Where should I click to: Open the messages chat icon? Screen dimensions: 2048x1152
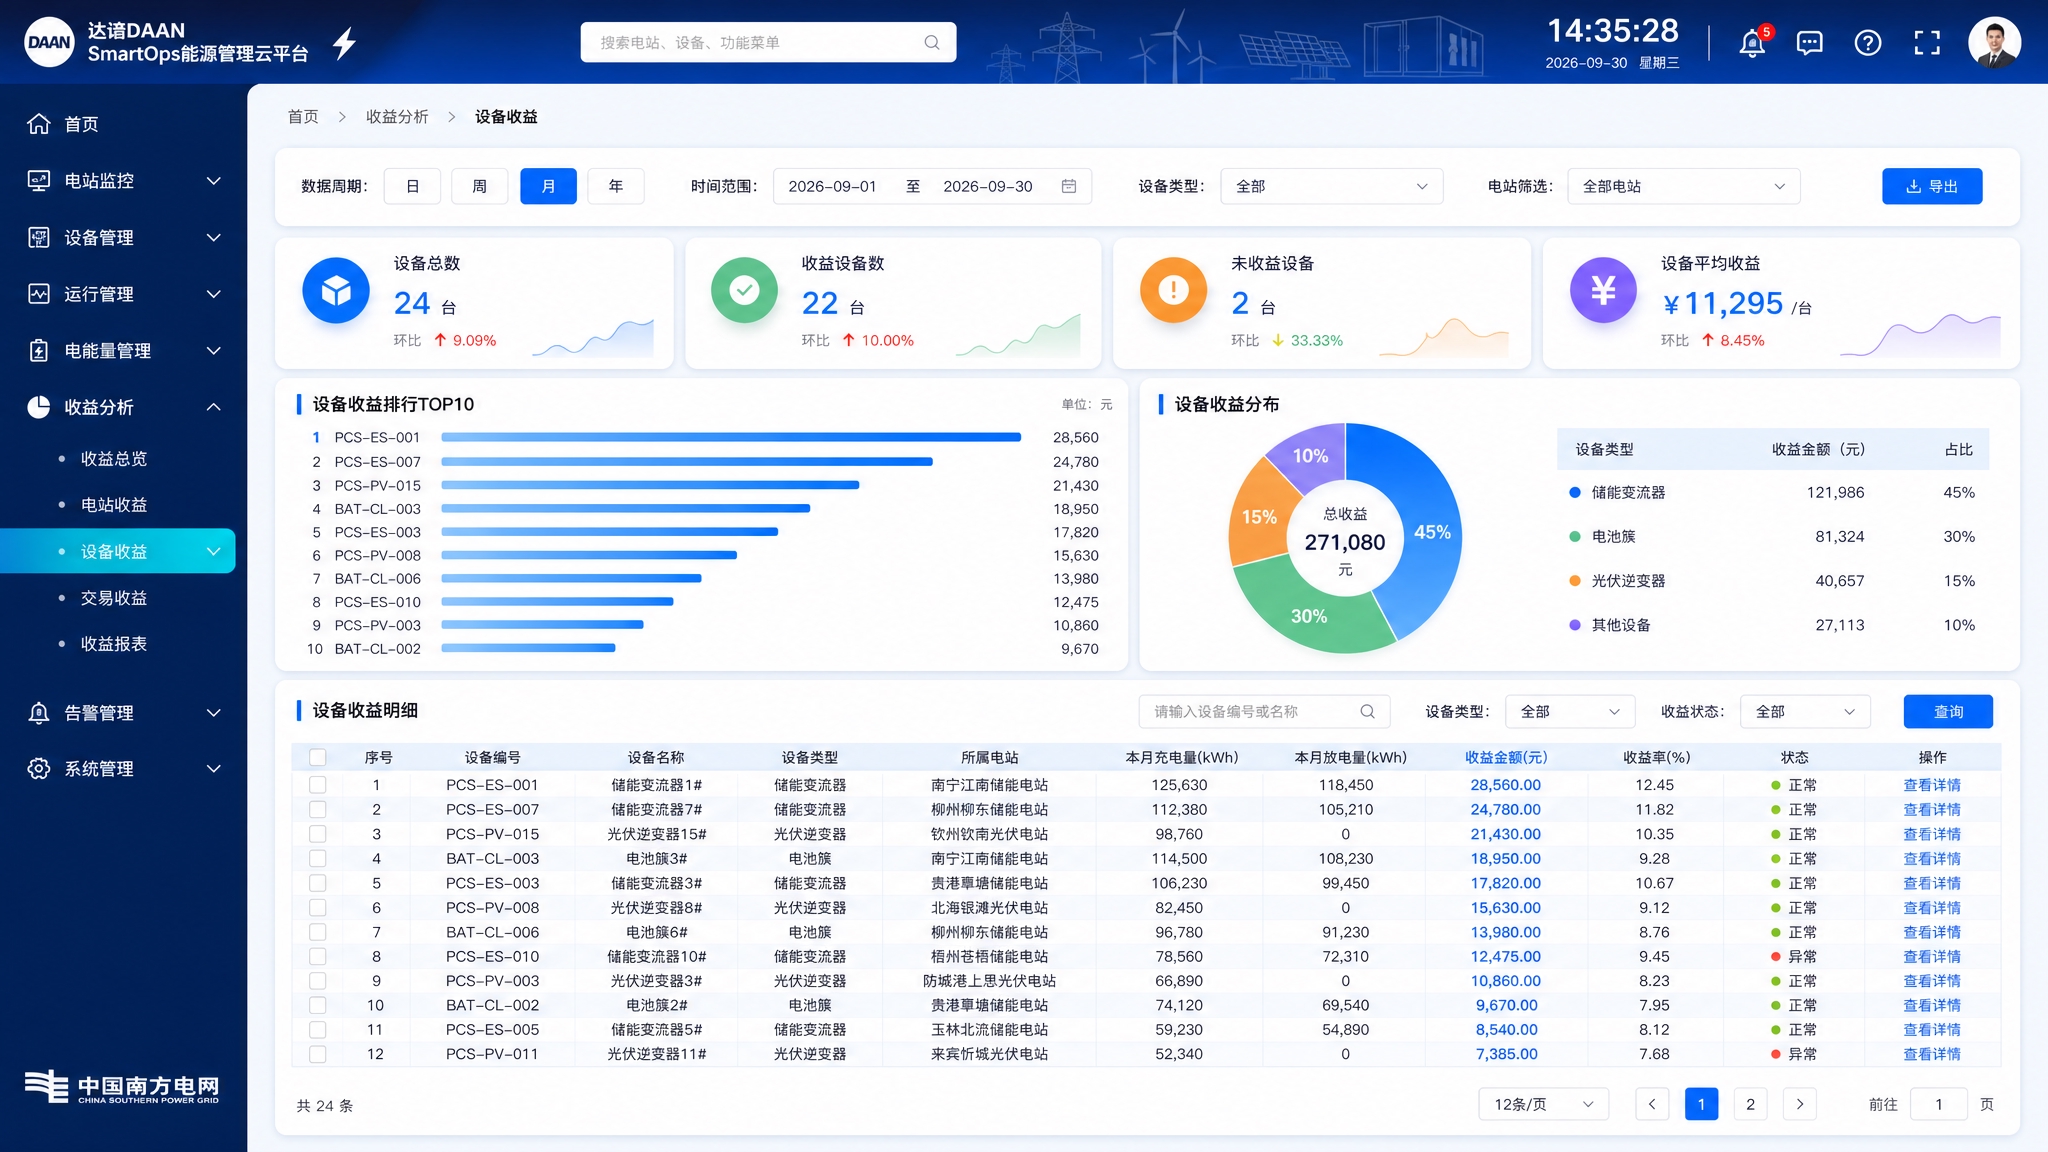click(1809, 43)
